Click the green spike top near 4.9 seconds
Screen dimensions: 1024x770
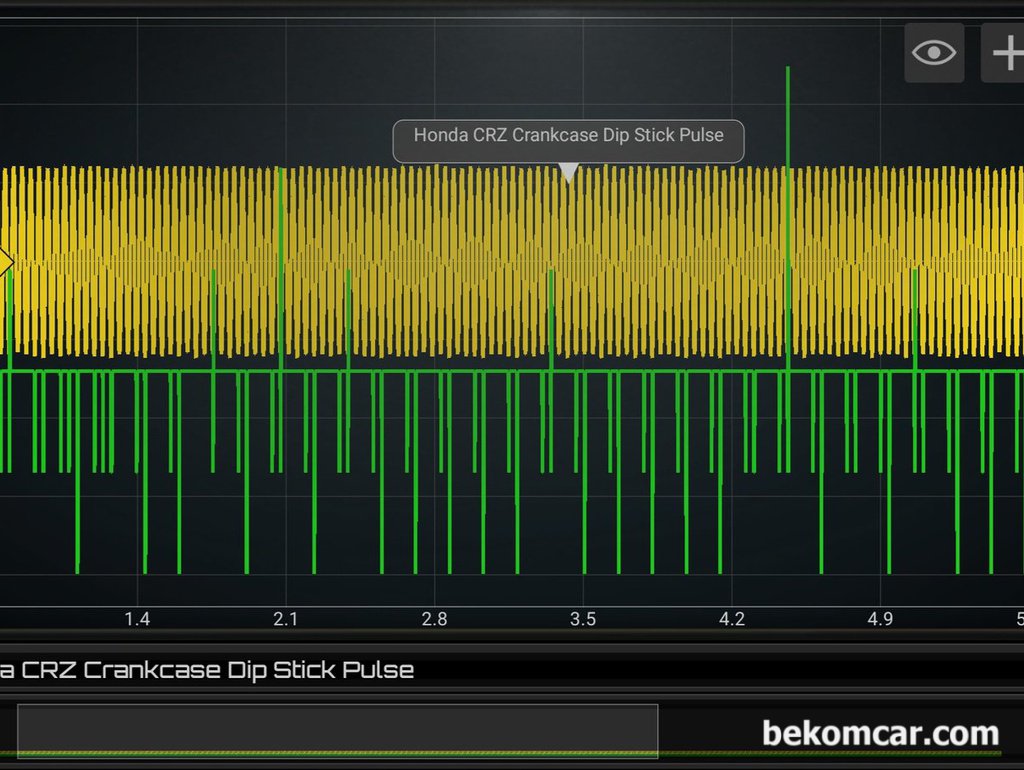pyautogui.click(x=915, y=271)
